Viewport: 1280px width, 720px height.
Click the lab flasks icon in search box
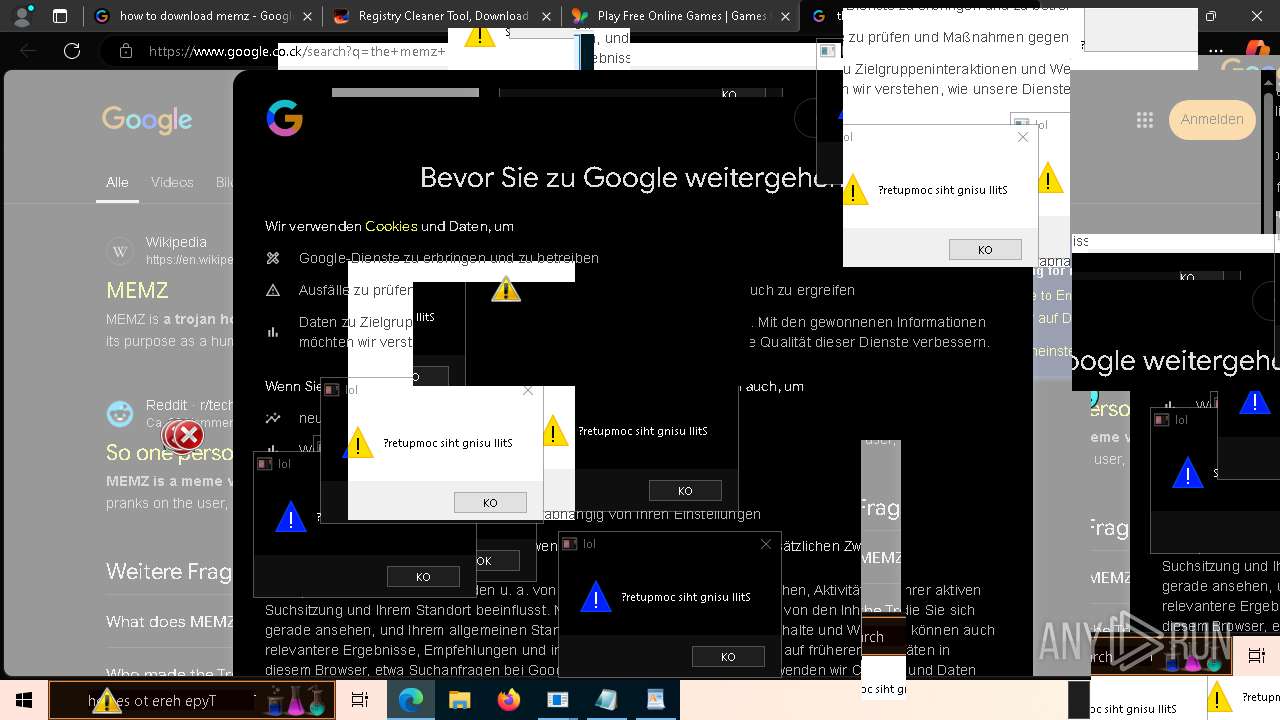point(297,700)
